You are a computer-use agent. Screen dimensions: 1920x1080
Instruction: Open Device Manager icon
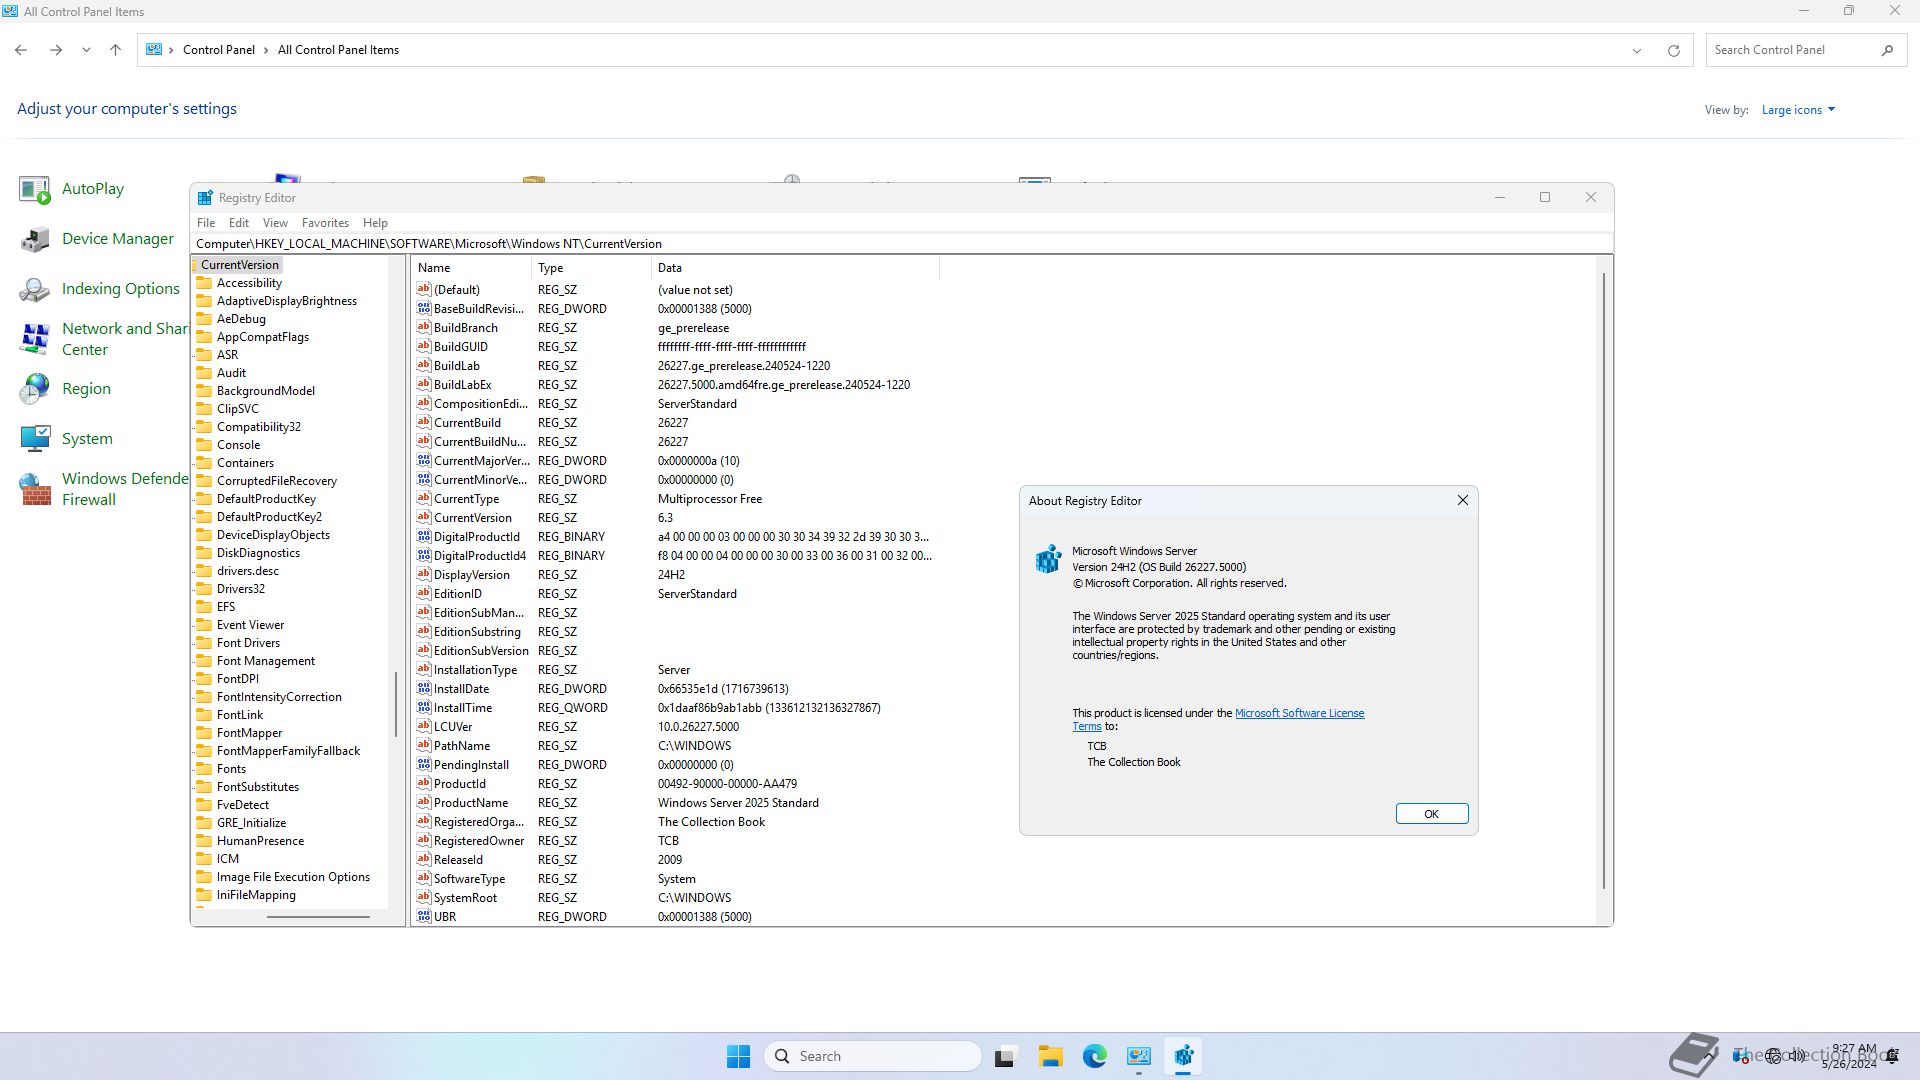pos(34,239)
